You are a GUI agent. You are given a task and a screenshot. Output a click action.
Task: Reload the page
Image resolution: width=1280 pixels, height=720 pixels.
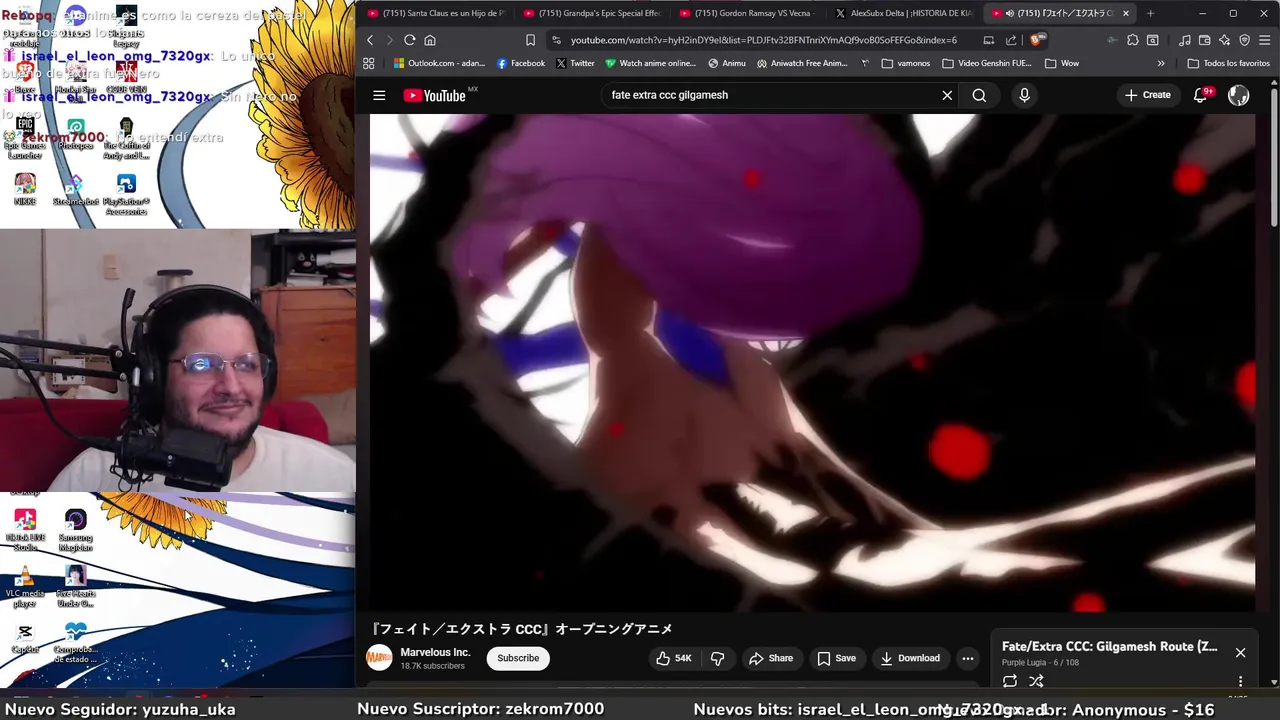[410, 40]
